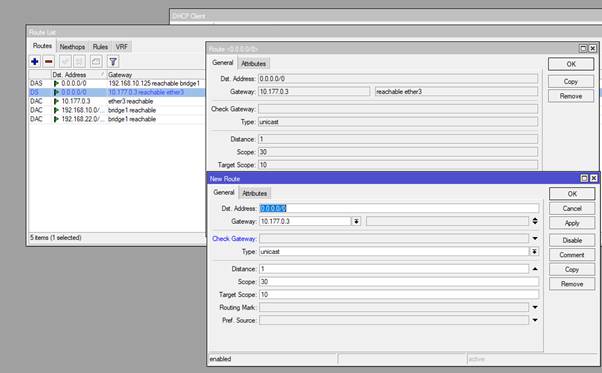Click Copy in the New Route window

point(572,269)
